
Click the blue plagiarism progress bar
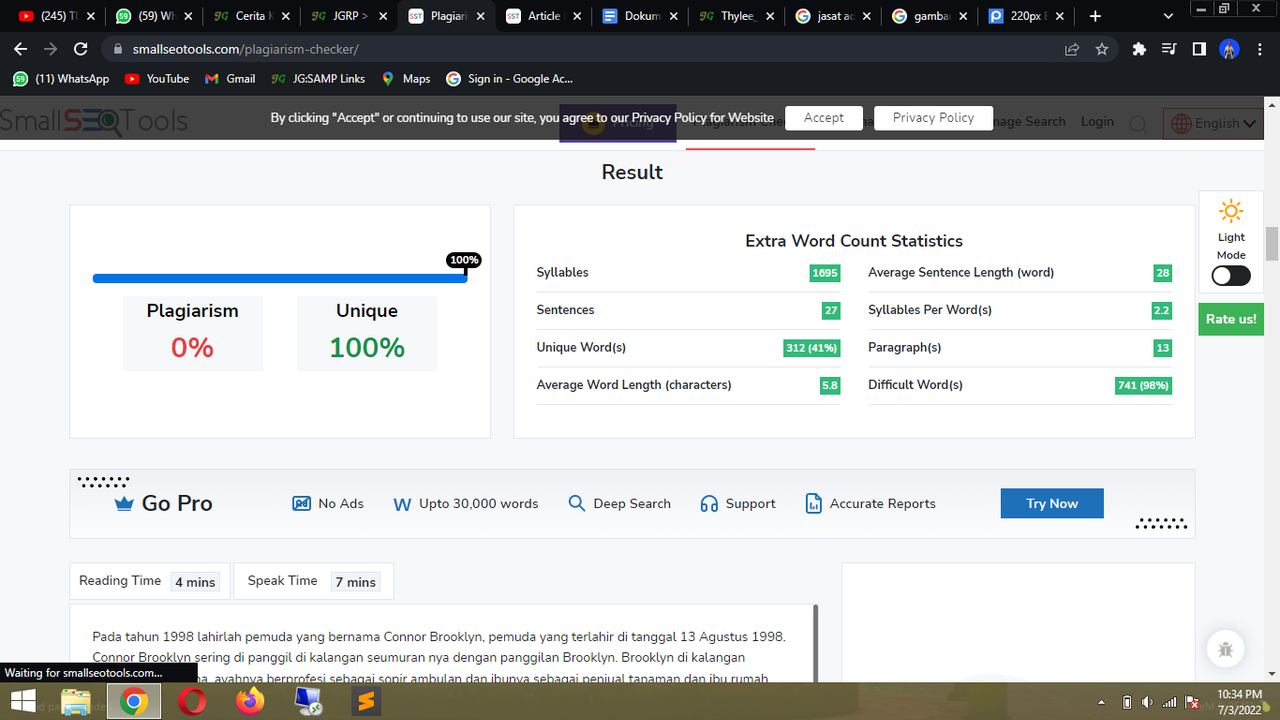point(279,278)
